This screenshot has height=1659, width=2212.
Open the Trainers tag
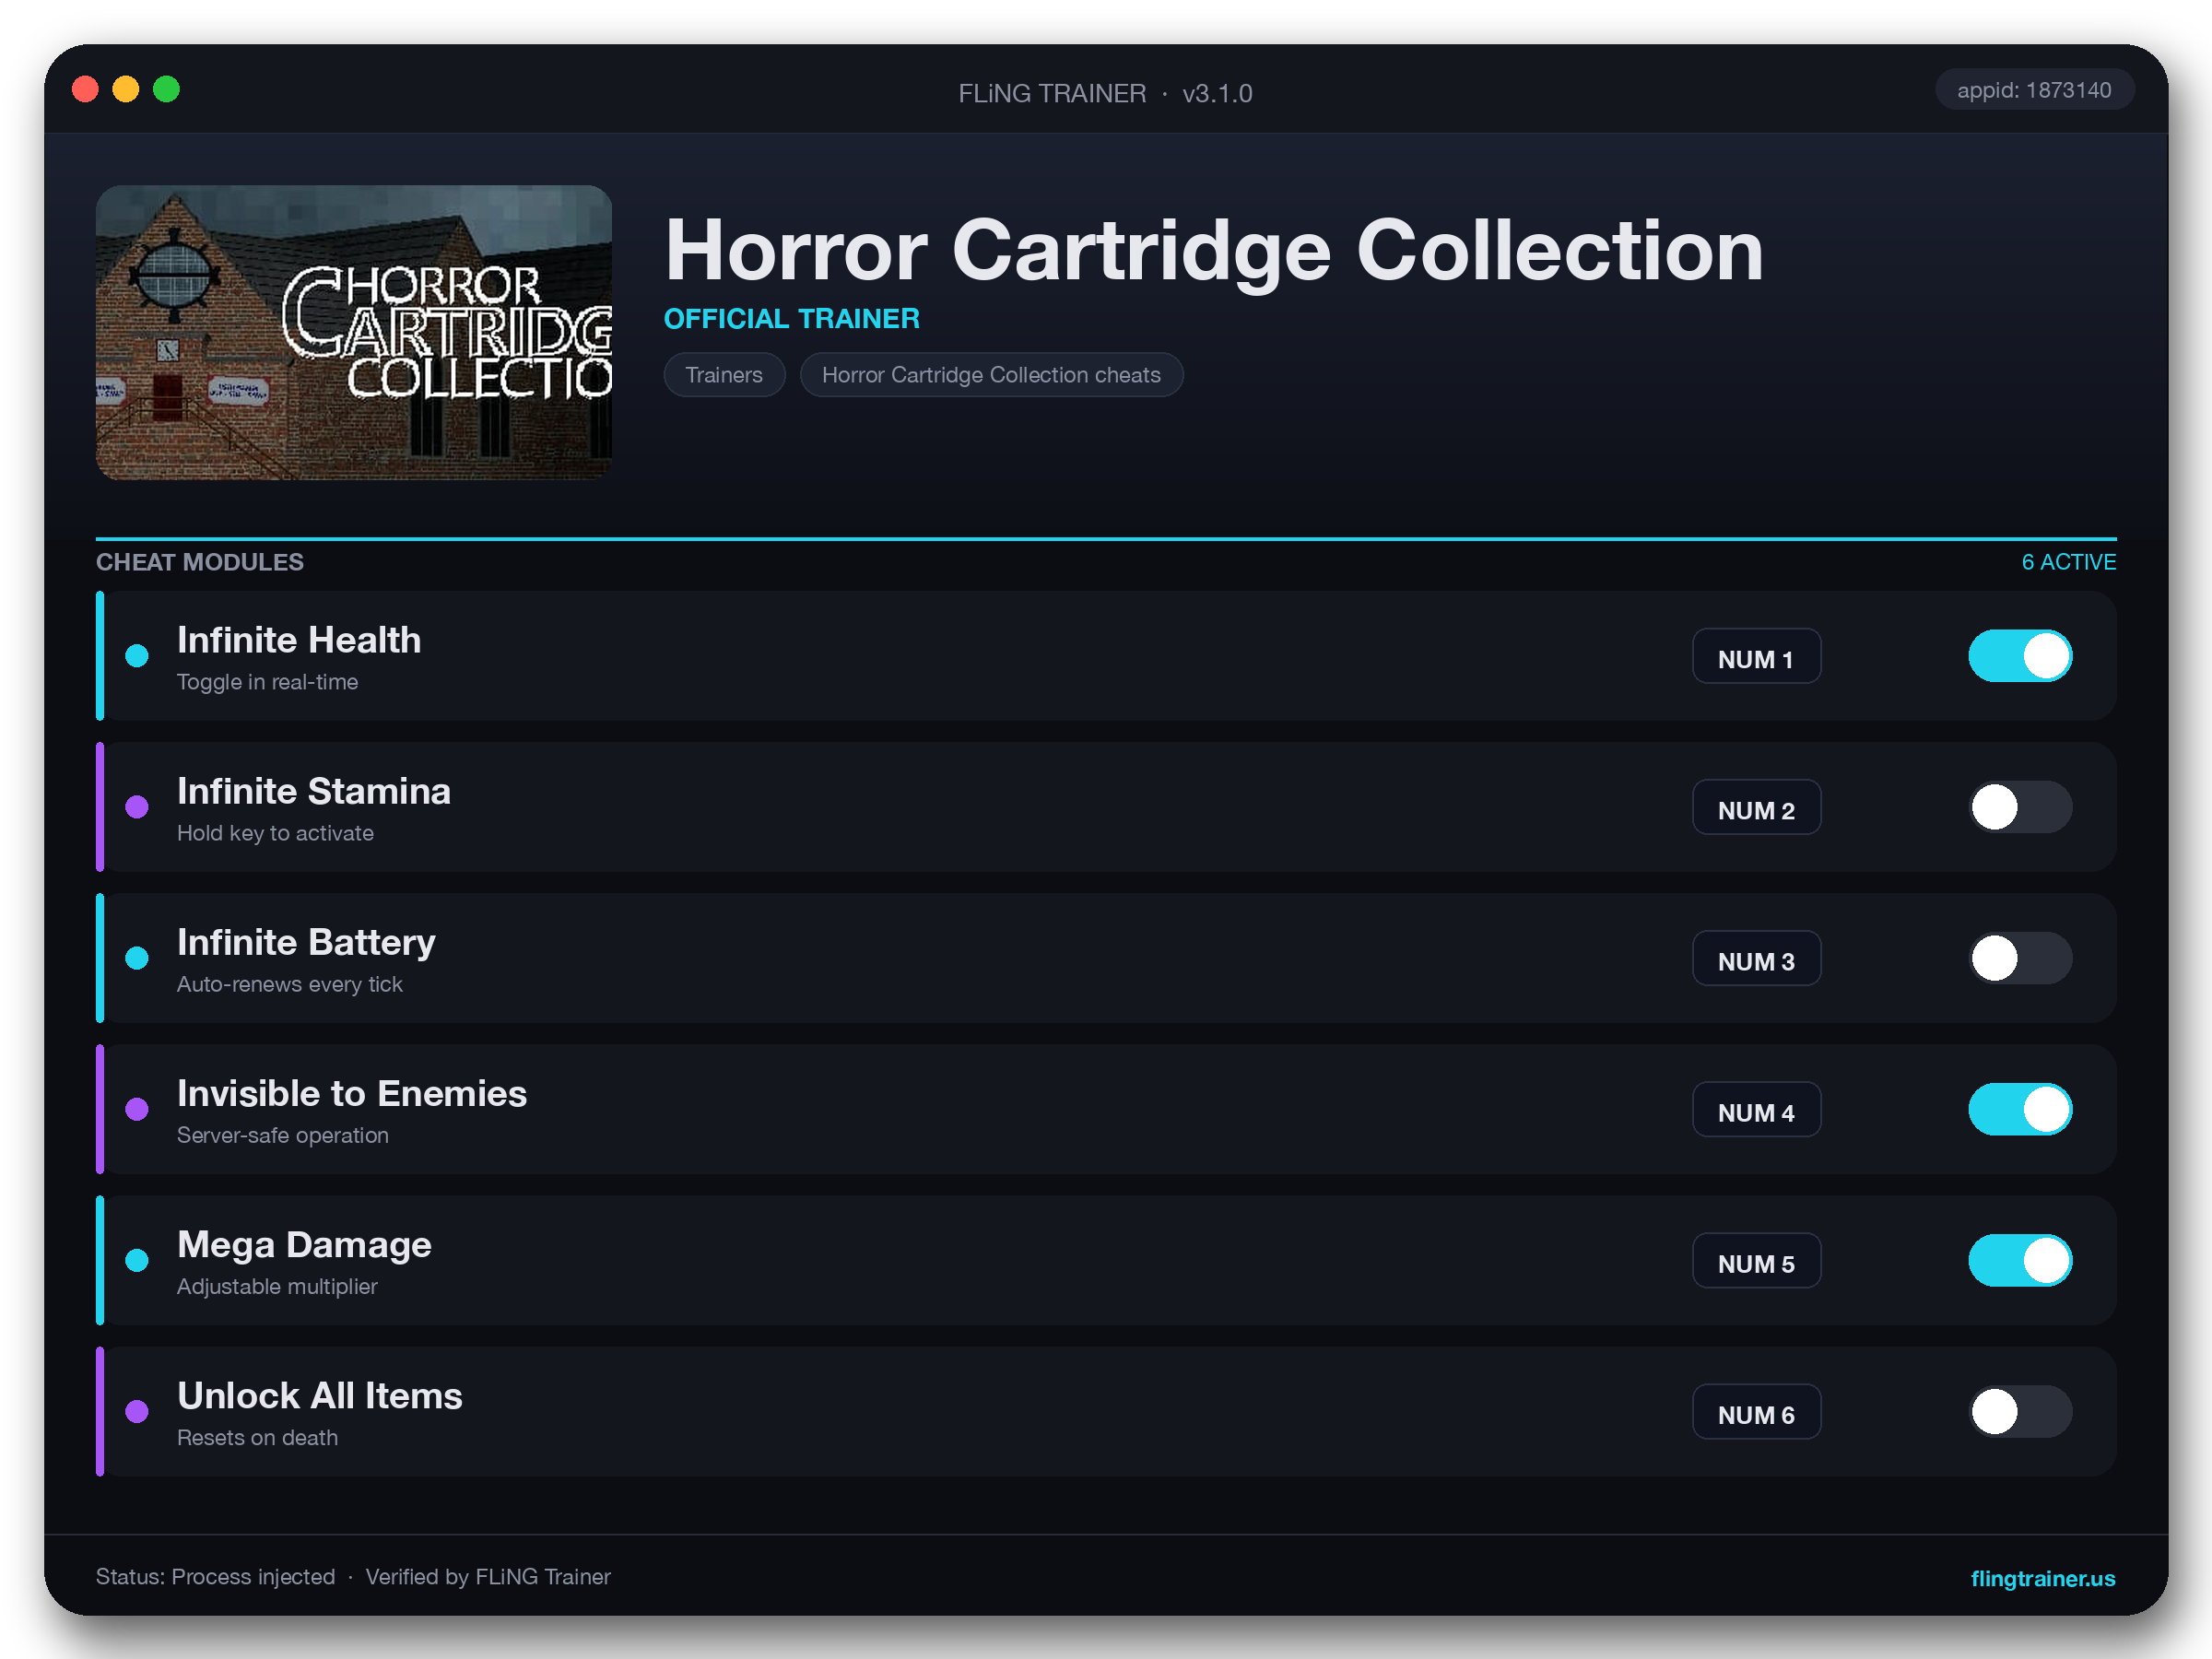(724, 375)
